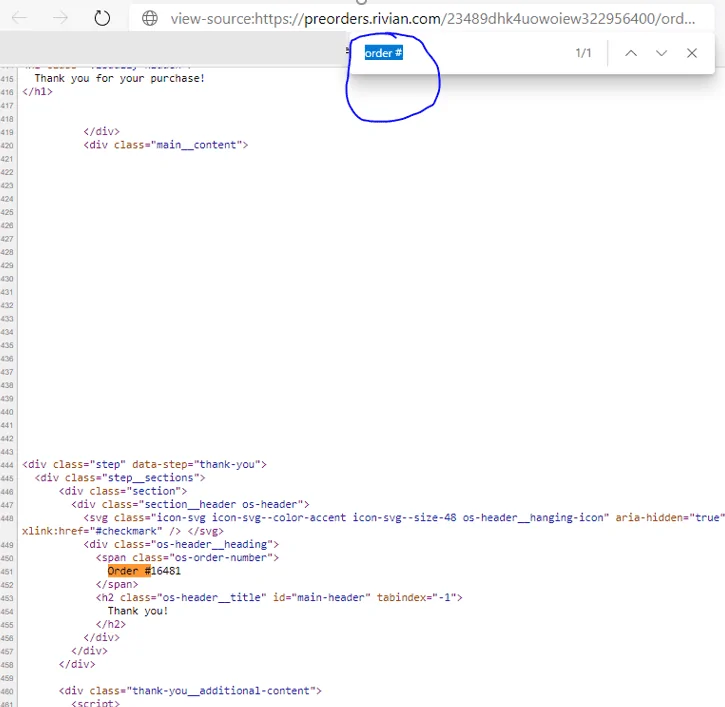
Task: Reload the page with the refresh icon
Action: coord(102,18)
